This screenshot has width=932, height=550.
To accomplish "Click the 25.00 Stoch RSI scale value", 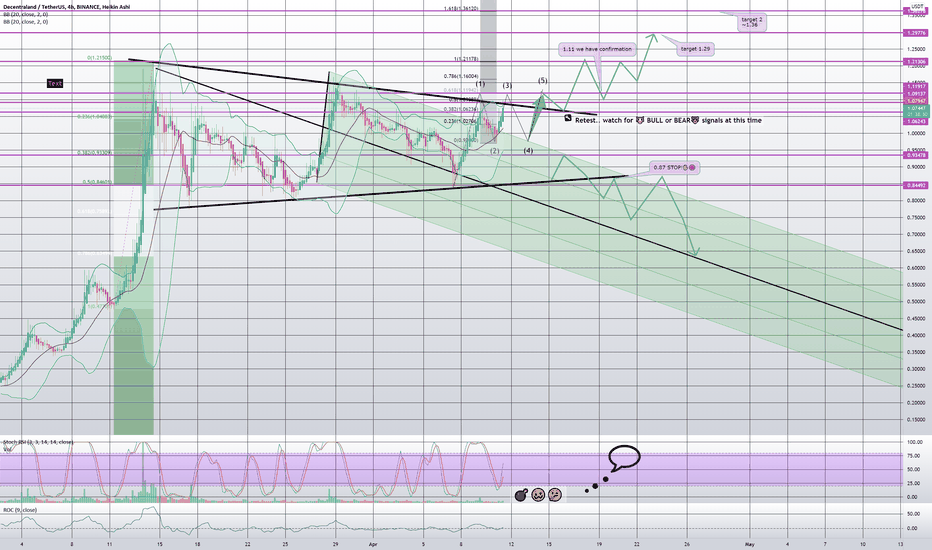I will (914, 483).
